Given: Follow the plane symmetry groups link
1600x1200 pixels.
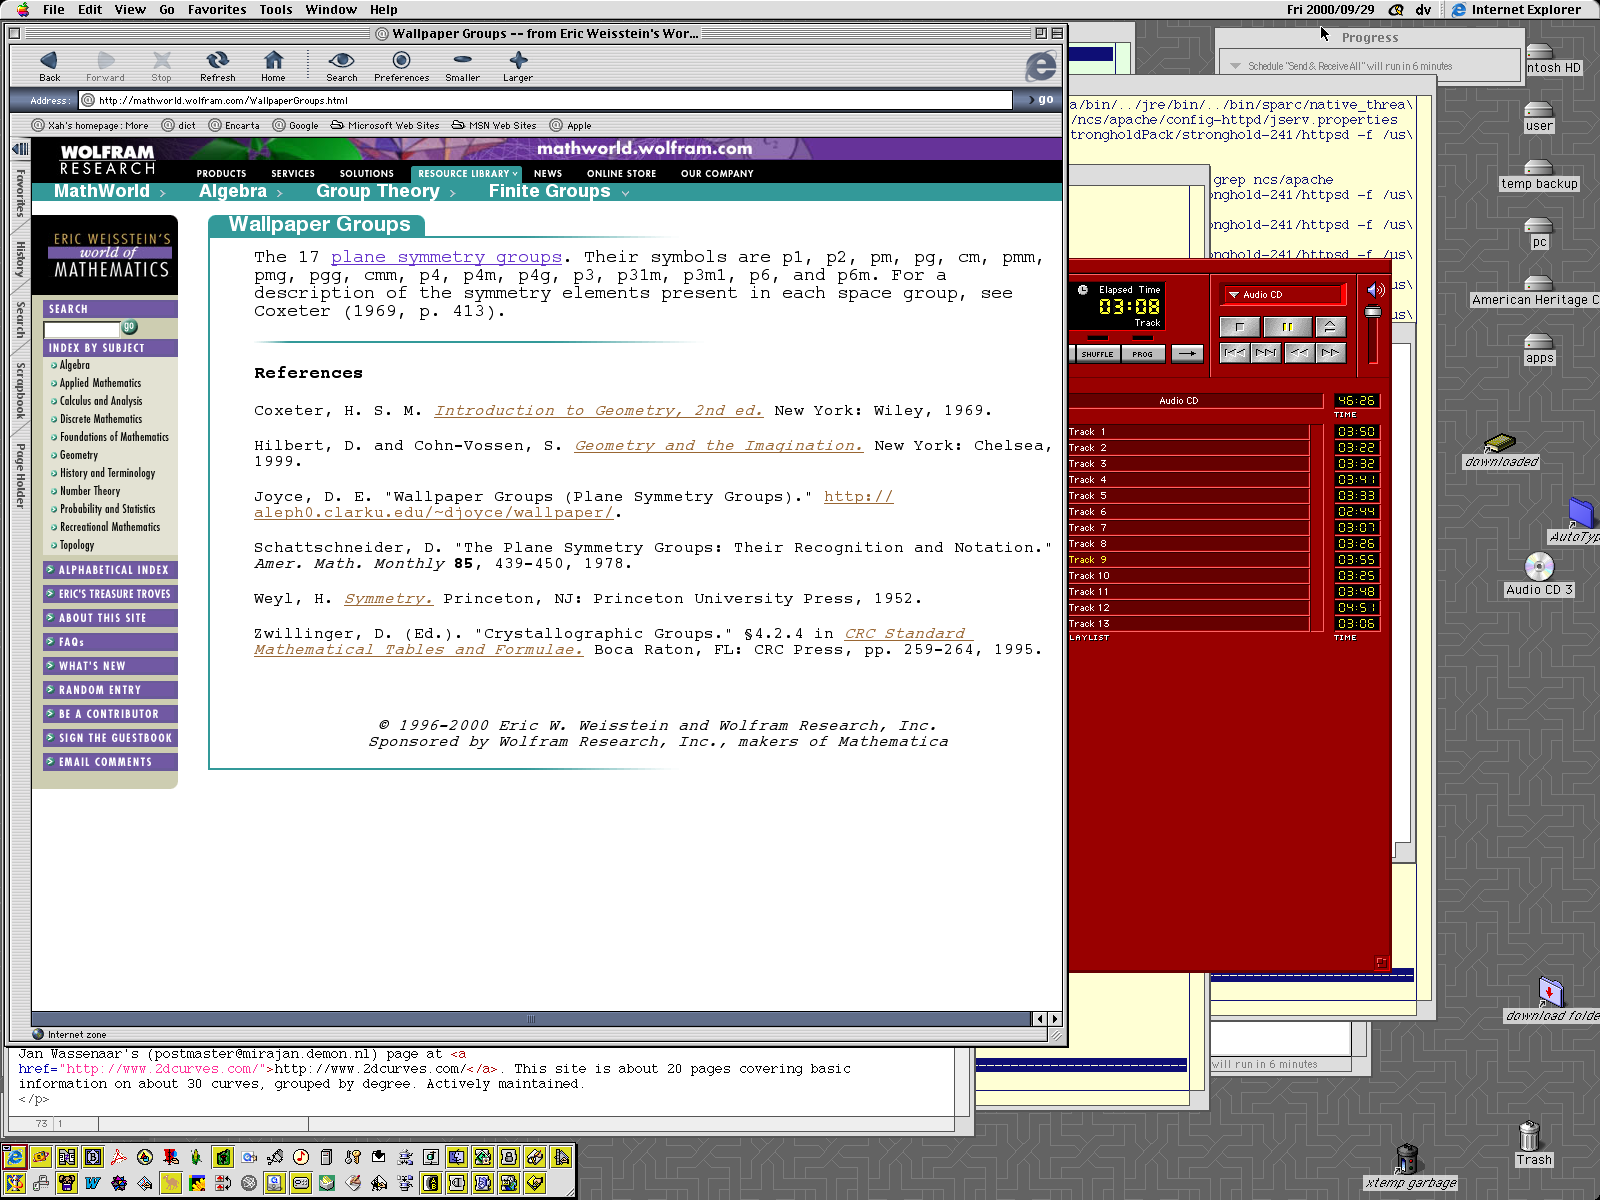Looking at the screenshot, I should pos(446,257).
